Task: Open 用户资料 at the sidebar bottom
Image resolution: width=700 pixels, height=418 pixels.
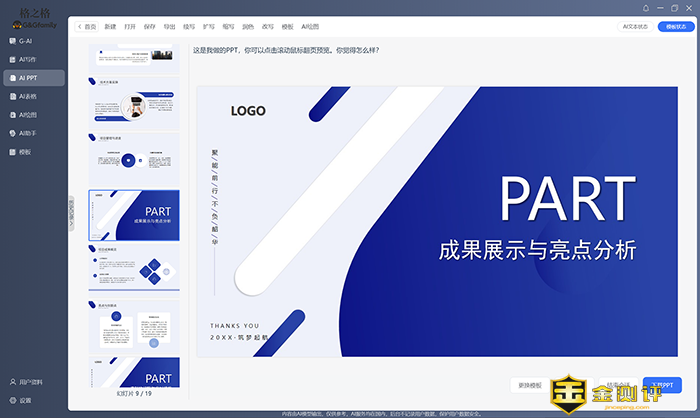Action: coord(28,382)
